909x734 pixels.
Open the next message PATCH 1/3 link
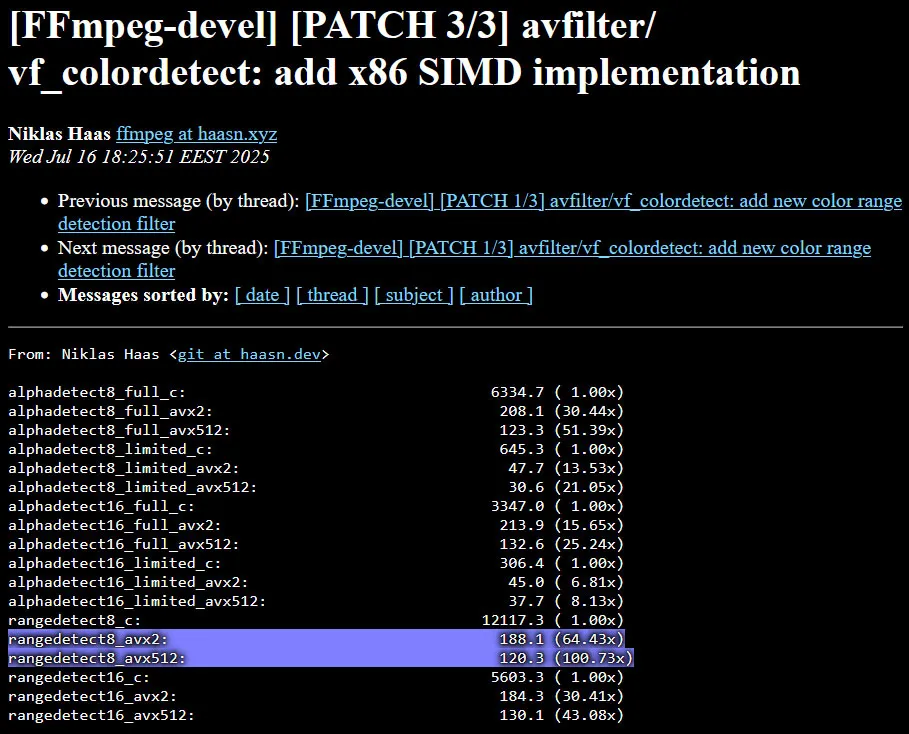pyautogui.click(x=572, y=248)
